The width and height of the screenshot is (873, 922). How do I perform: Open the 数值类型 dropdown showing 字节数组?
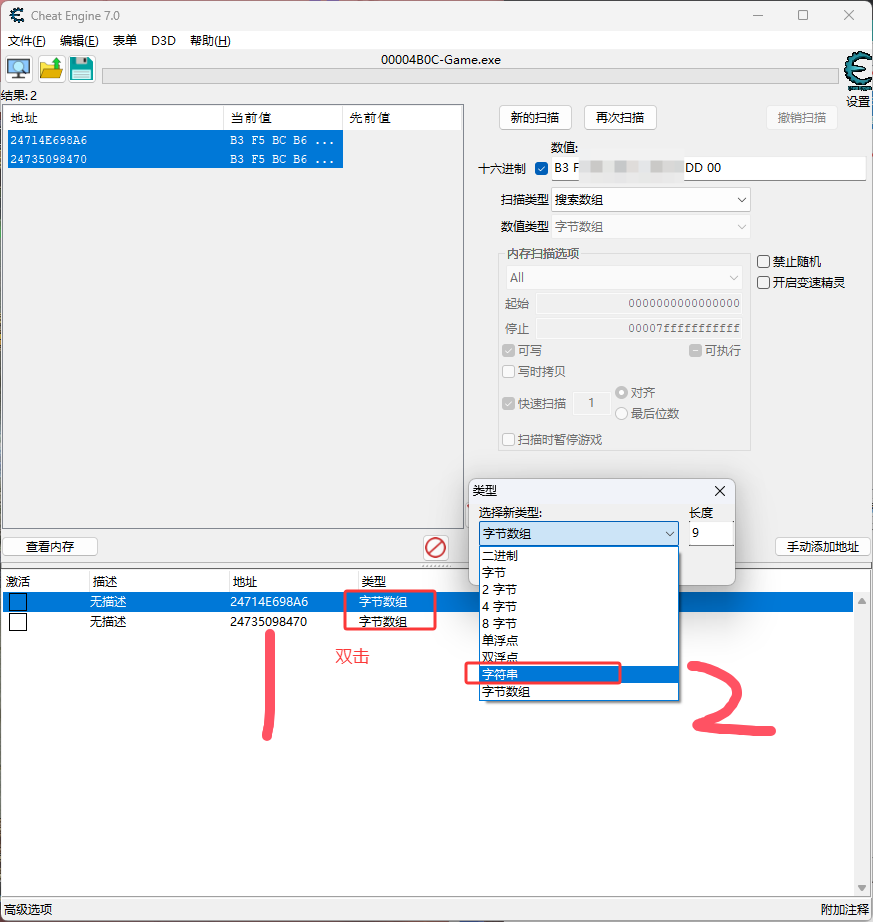[x=650, y=227]
